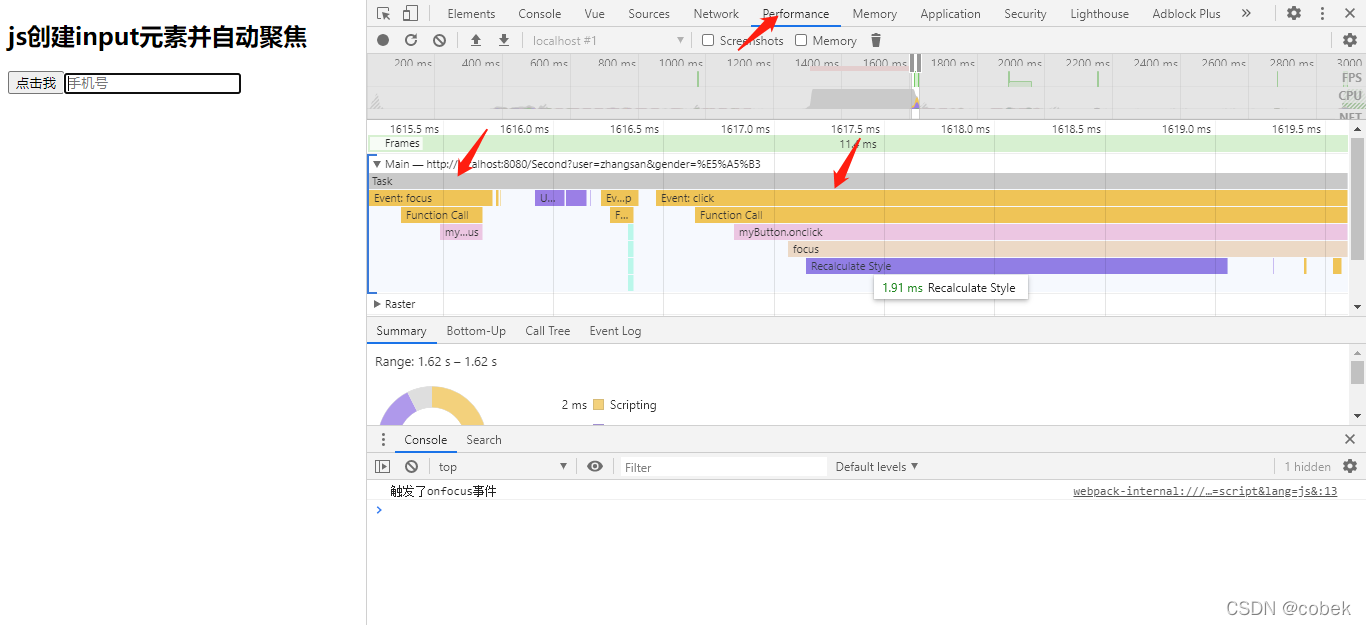Click the 1 hidden messages label
Screen dimensions: 1366x625
[1307, 467]
